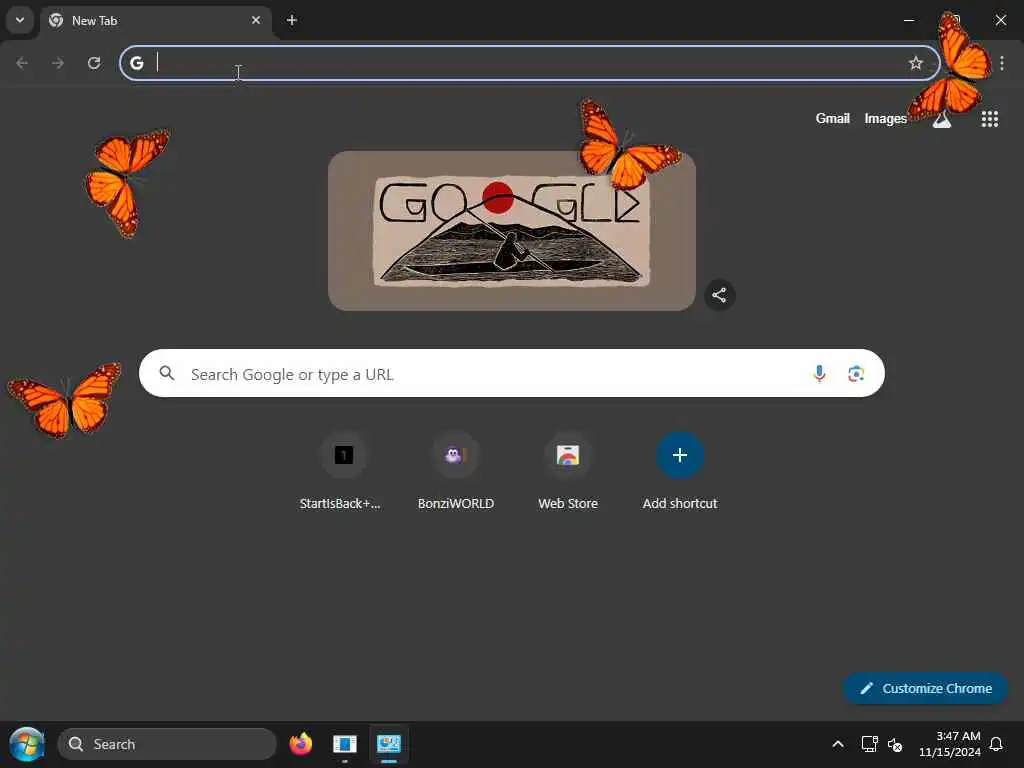The image size is (1024, 768).
Task: Bookmark this tab with star icon
Action: (916, 63)
